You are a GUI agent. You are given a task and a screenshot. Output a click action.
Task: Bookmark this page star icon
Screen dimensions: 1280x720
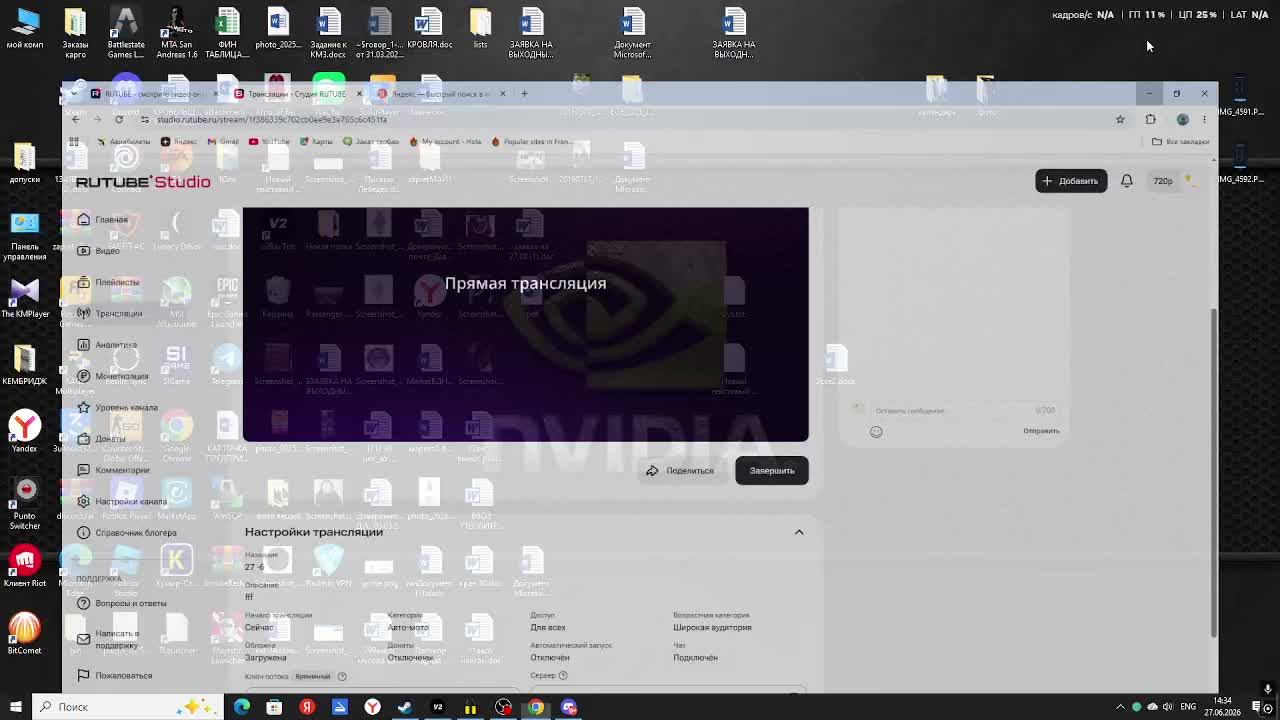click(1120, 119)
